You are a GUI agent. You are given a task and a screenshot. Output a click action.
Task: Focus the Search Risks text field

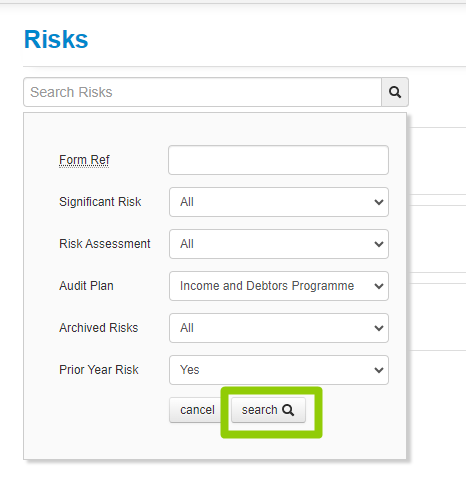coord(202,92)
